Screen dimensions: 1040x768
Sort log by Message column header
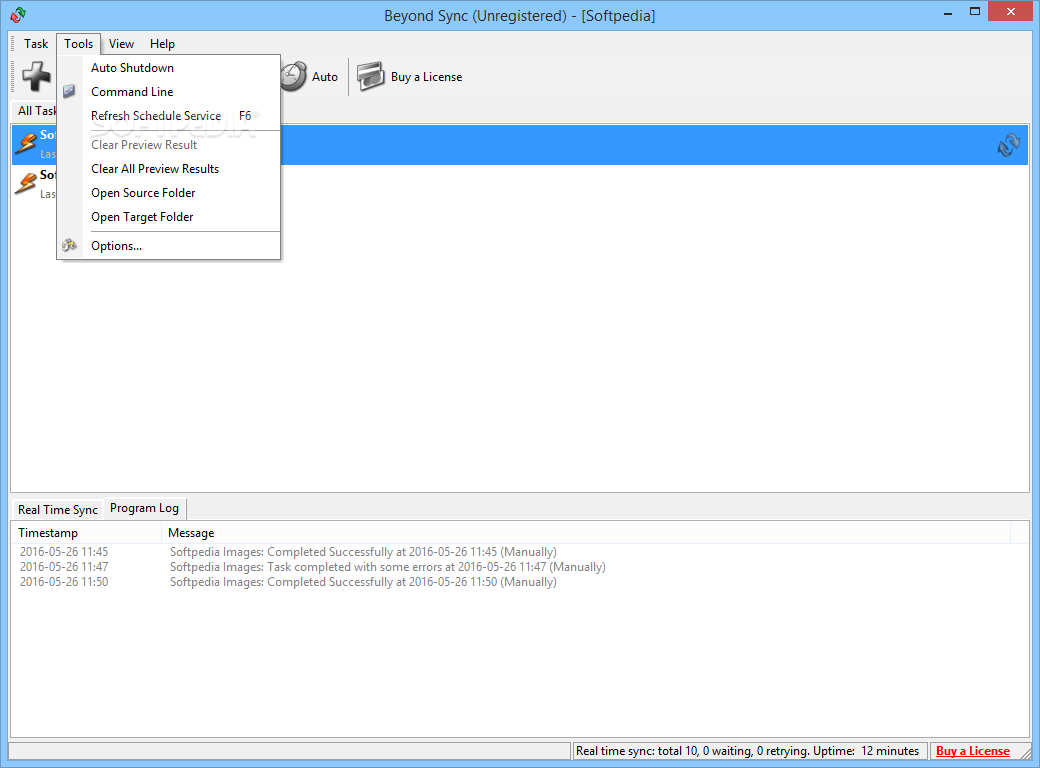point(586,533)
